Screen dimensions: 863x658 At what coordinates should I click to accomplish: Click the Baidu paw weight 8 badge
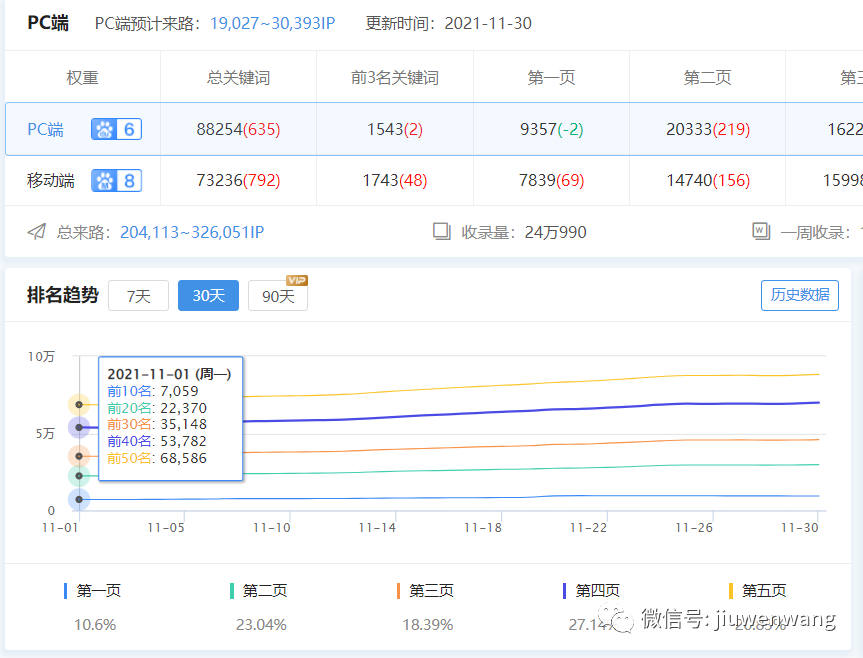[116, 181]
